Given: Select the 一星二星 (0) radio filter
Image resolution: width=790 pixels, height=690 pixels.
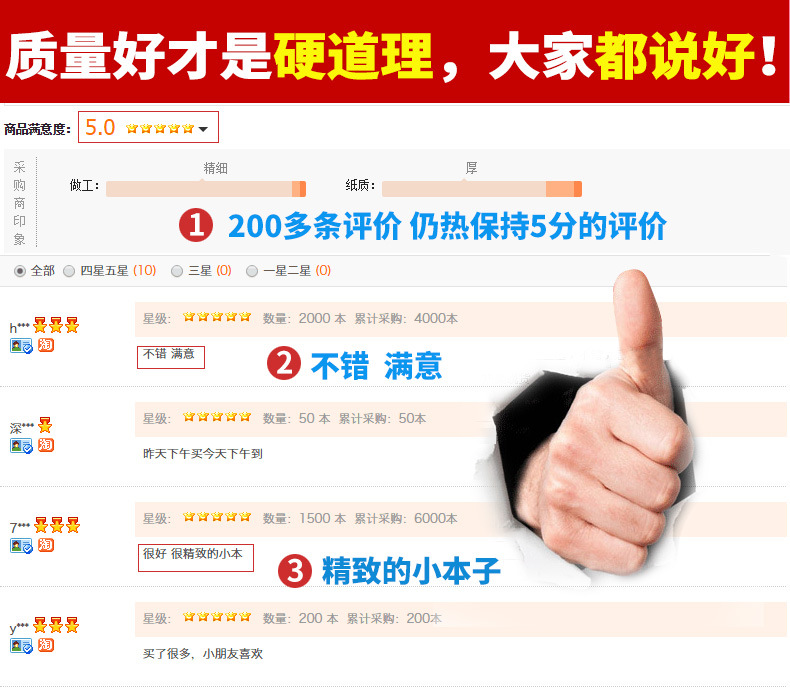Looking at the screenshot, I should coord(252,271).
